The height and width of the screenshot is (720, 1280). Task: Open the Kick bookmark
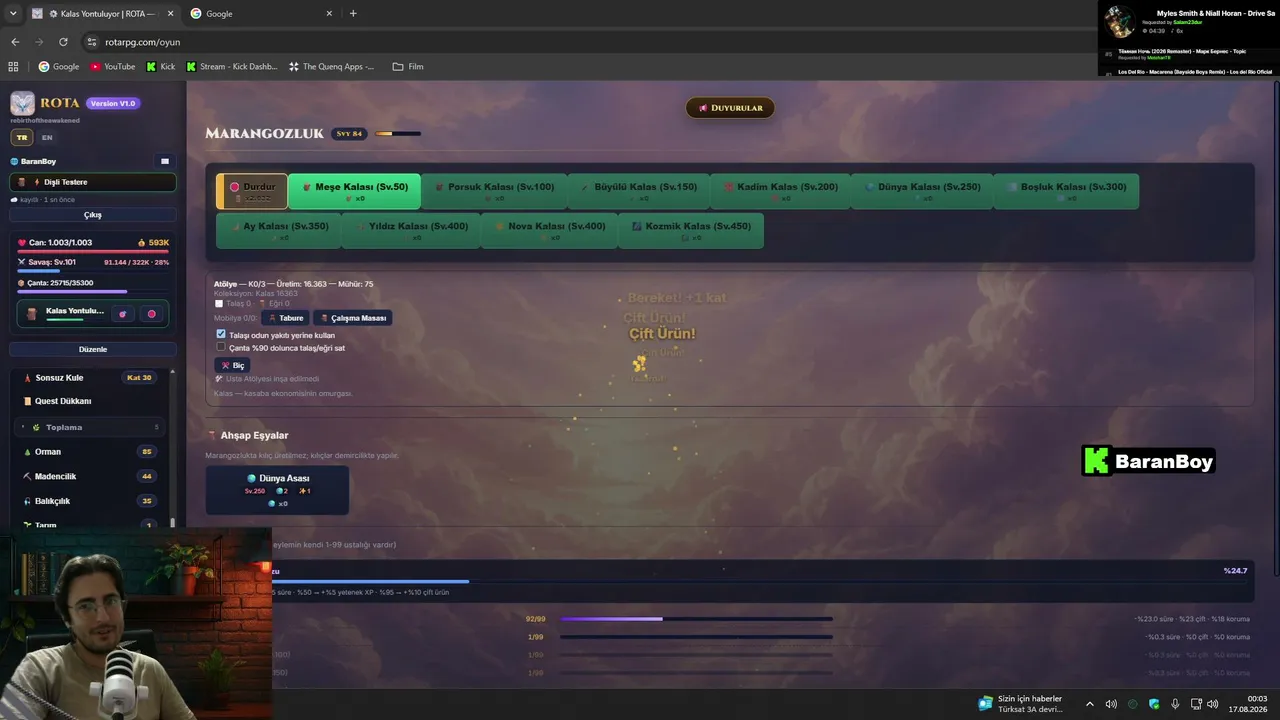coord(160,67)
